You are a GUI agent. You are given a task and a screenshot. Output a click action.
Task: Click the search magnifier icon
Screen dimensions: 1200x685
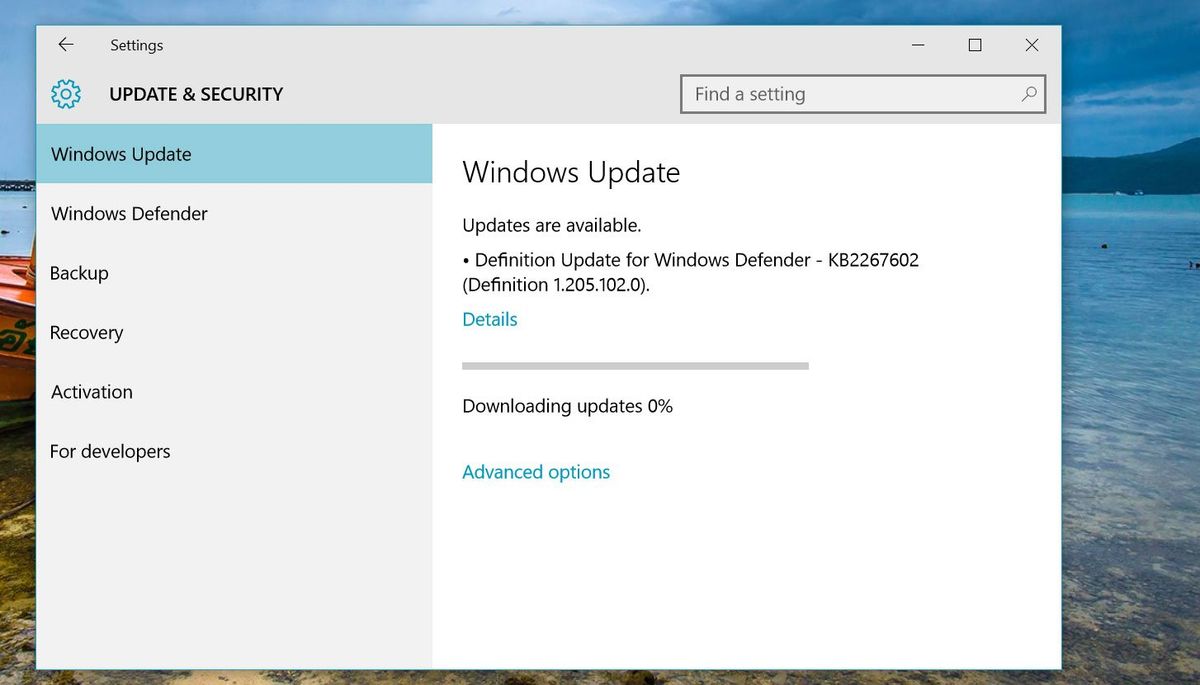(1029, 94)
